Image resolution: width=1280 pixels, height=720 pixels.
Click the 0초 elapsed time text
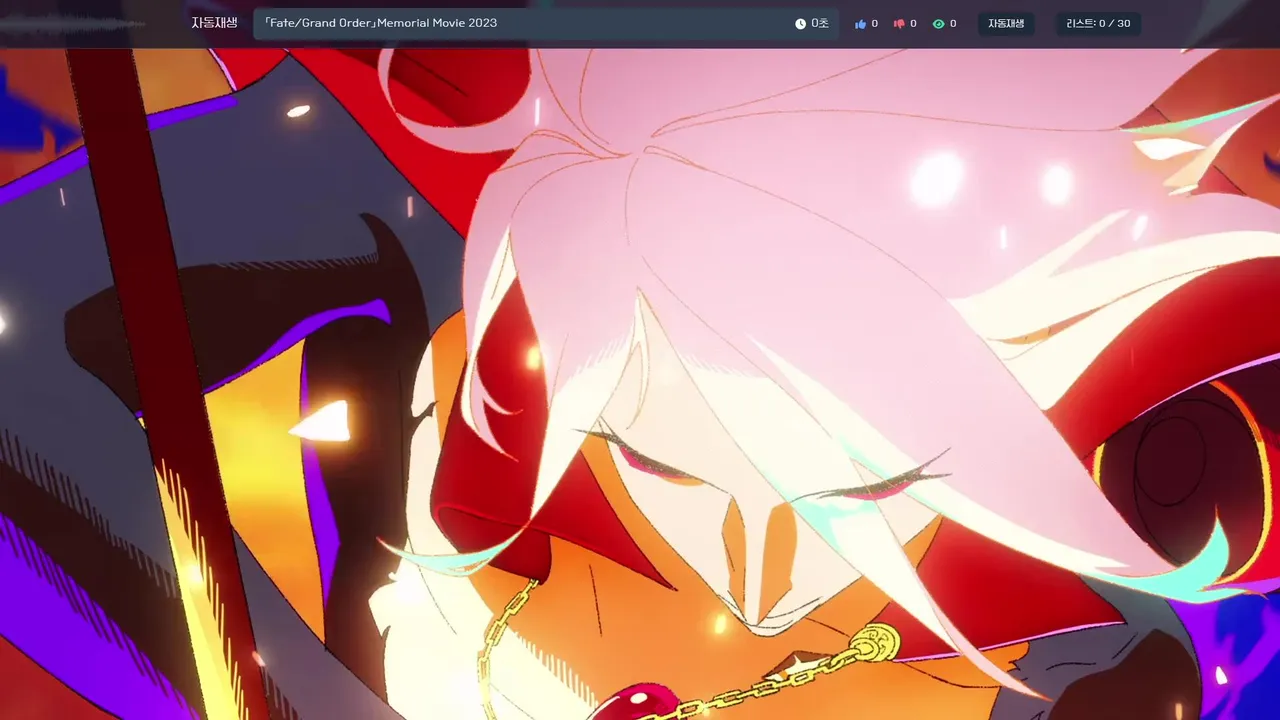point(820,23)
